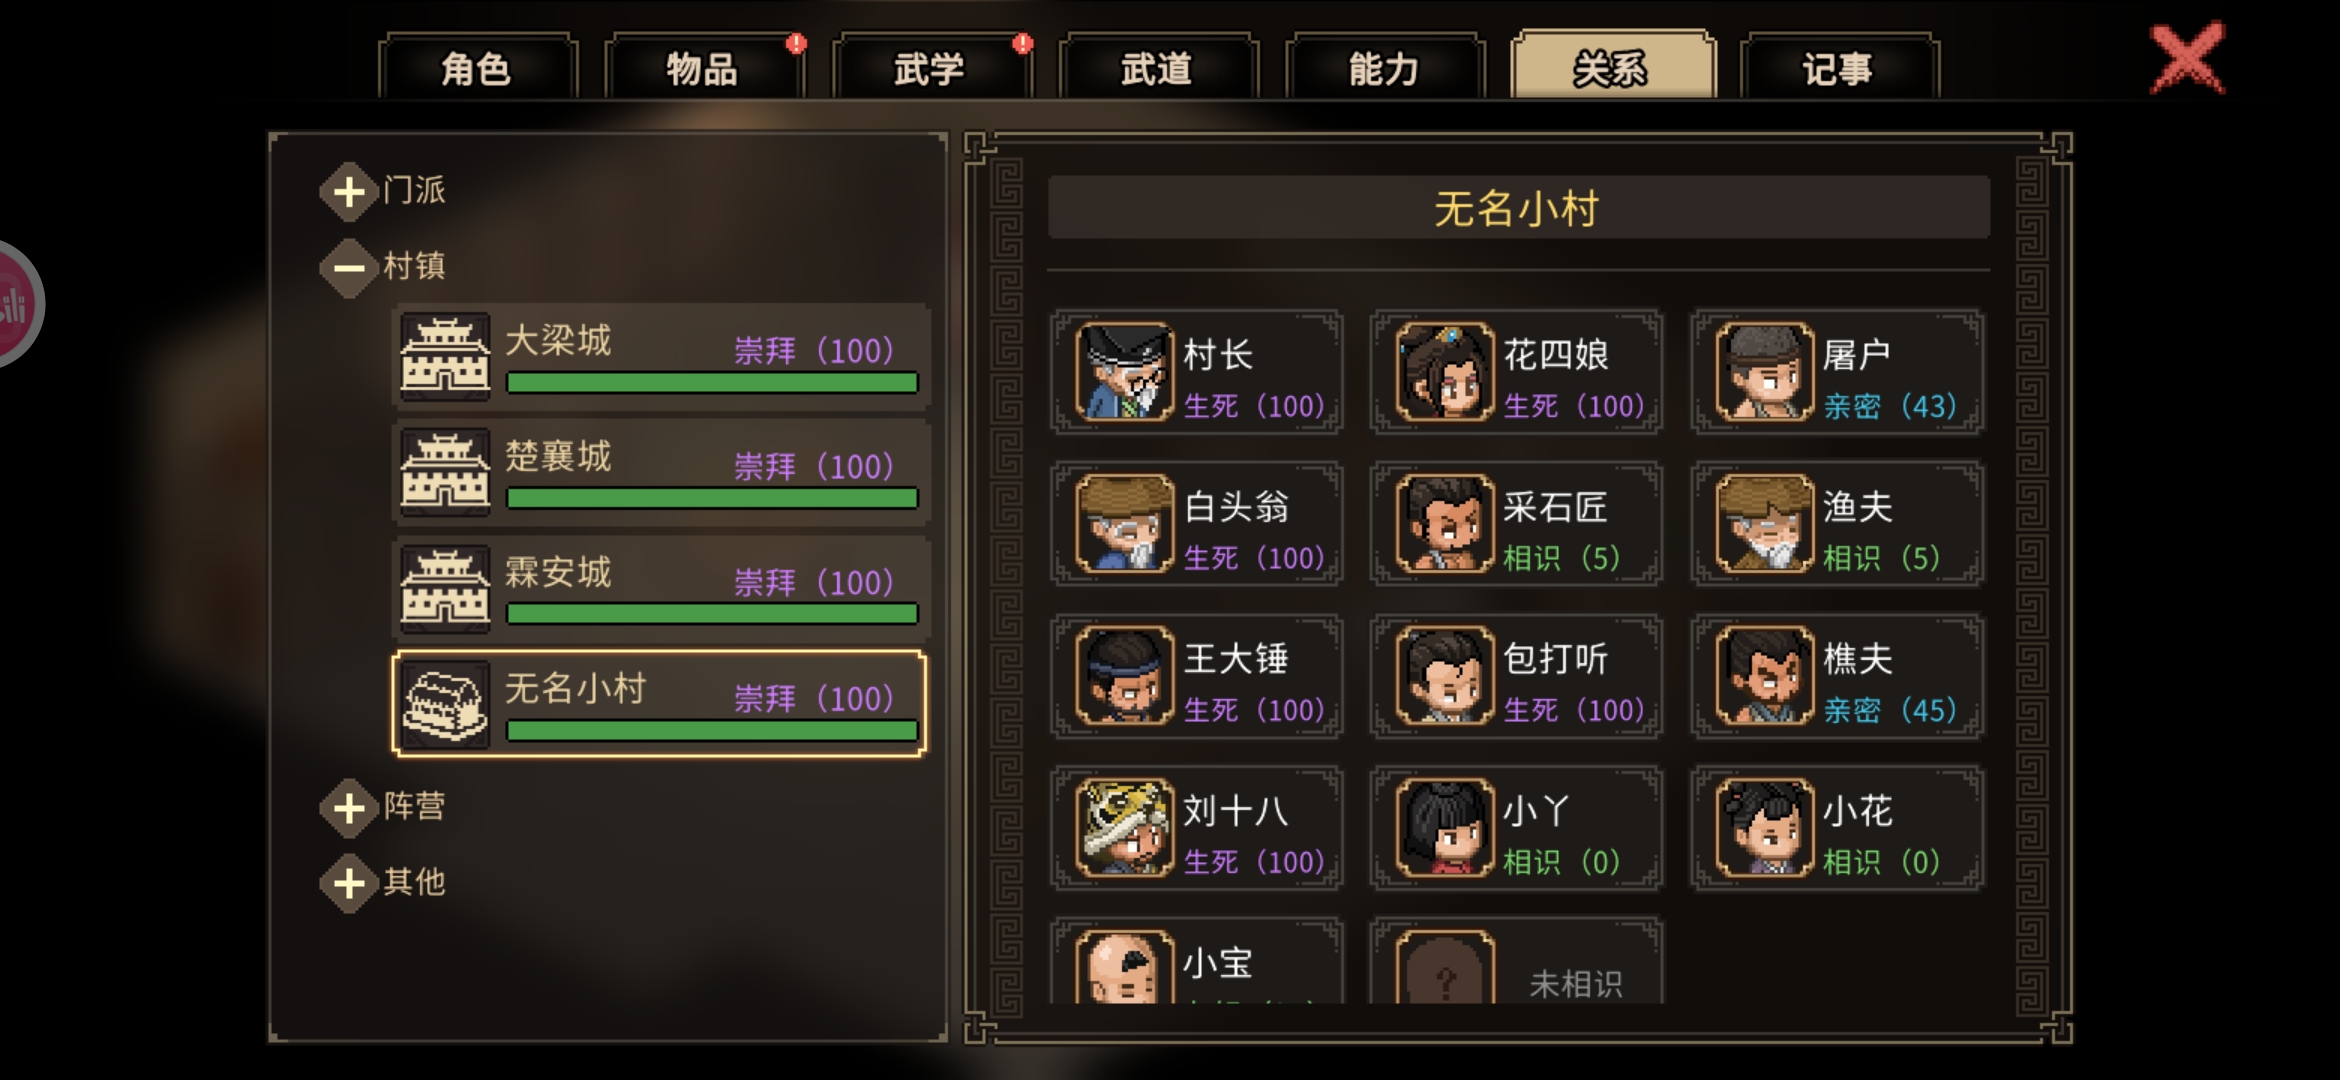Click the 刘十八 tiger-hat portrait

[x=1124, y=827]
